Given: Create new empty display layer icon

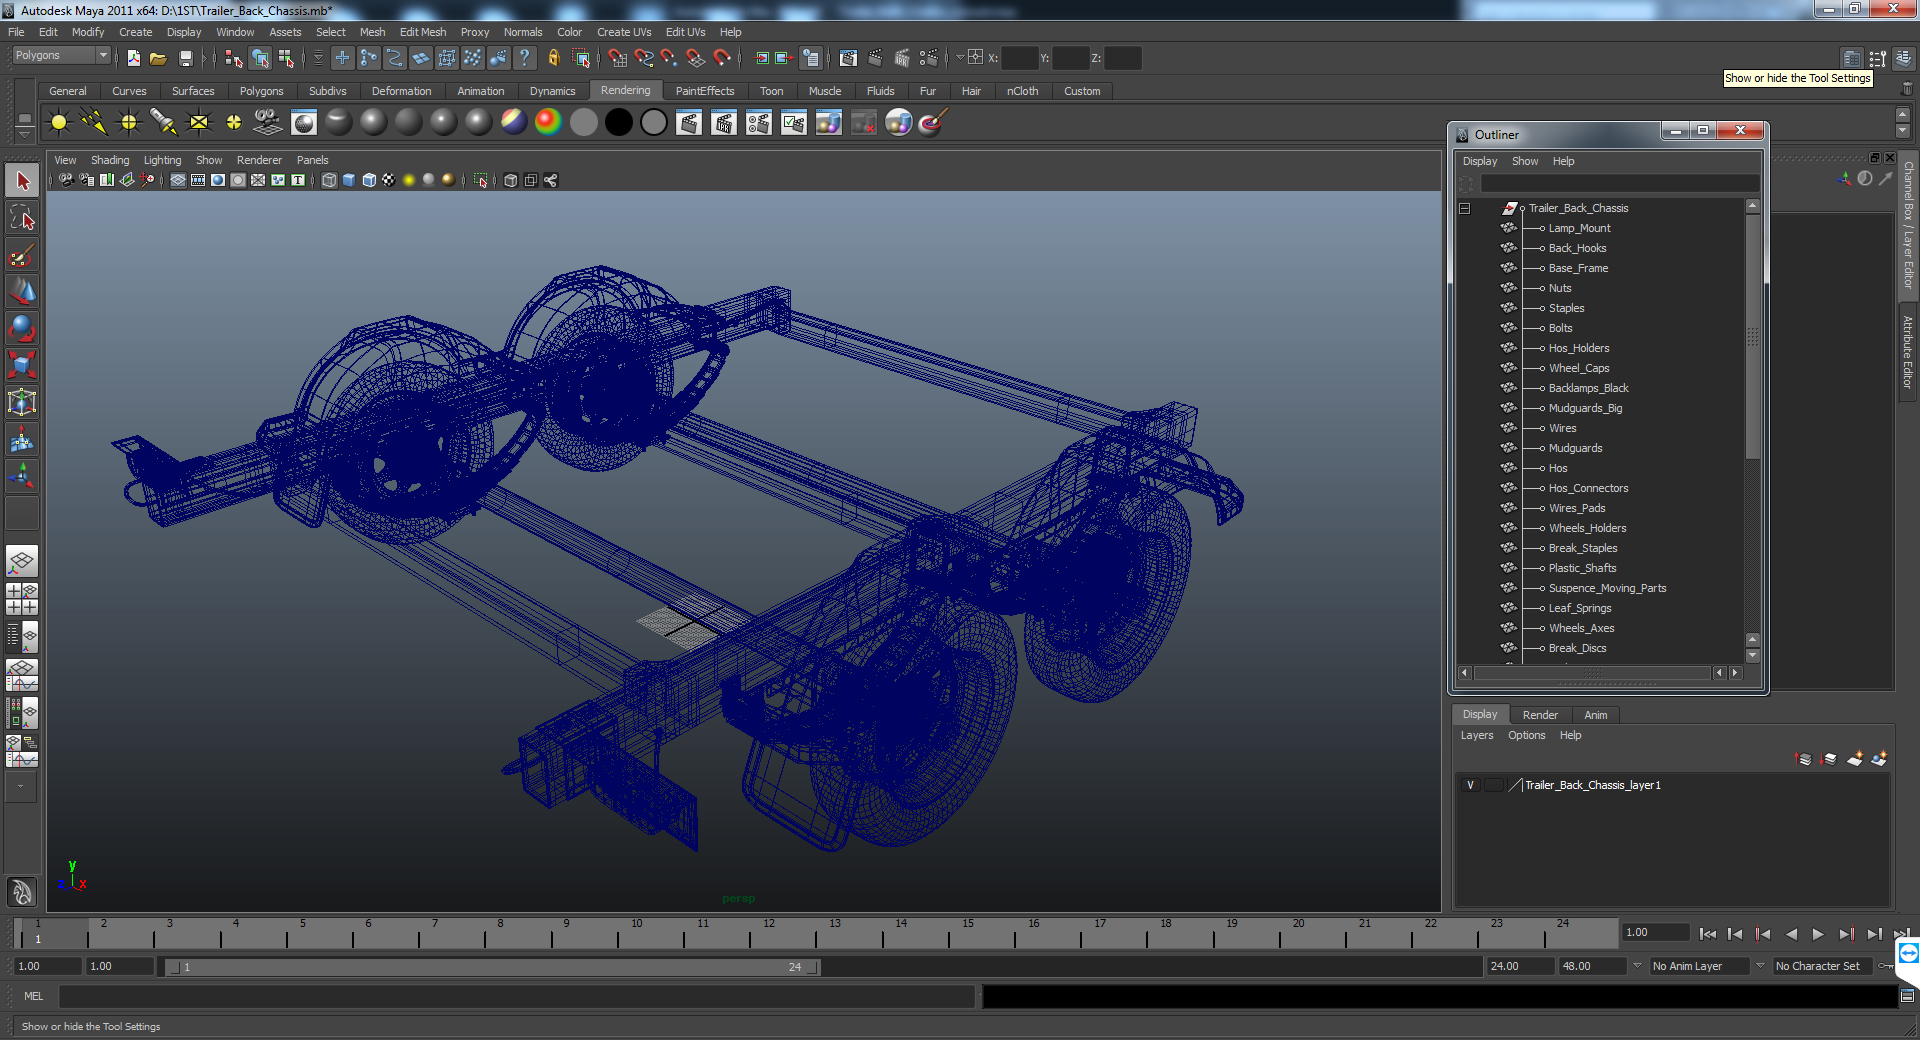Looking at the screenshot, I should coord(1855,759).
